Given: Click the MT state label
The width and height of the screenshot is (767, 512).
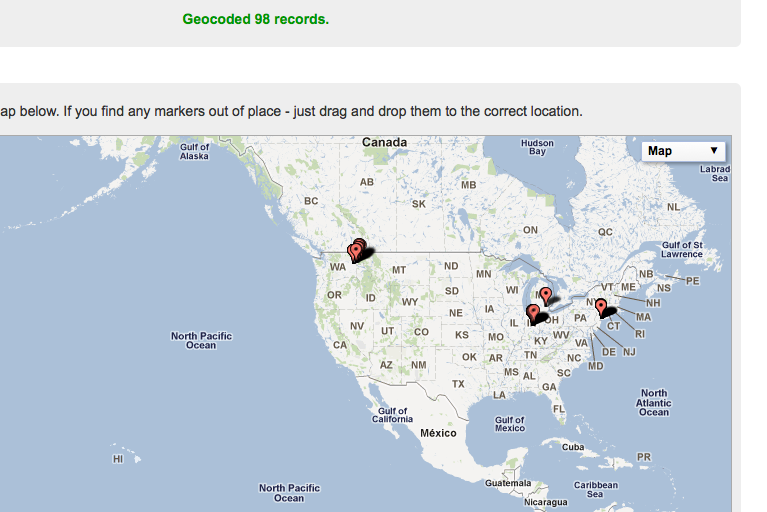Looking at the screenshot, I should tap(399, 270).
